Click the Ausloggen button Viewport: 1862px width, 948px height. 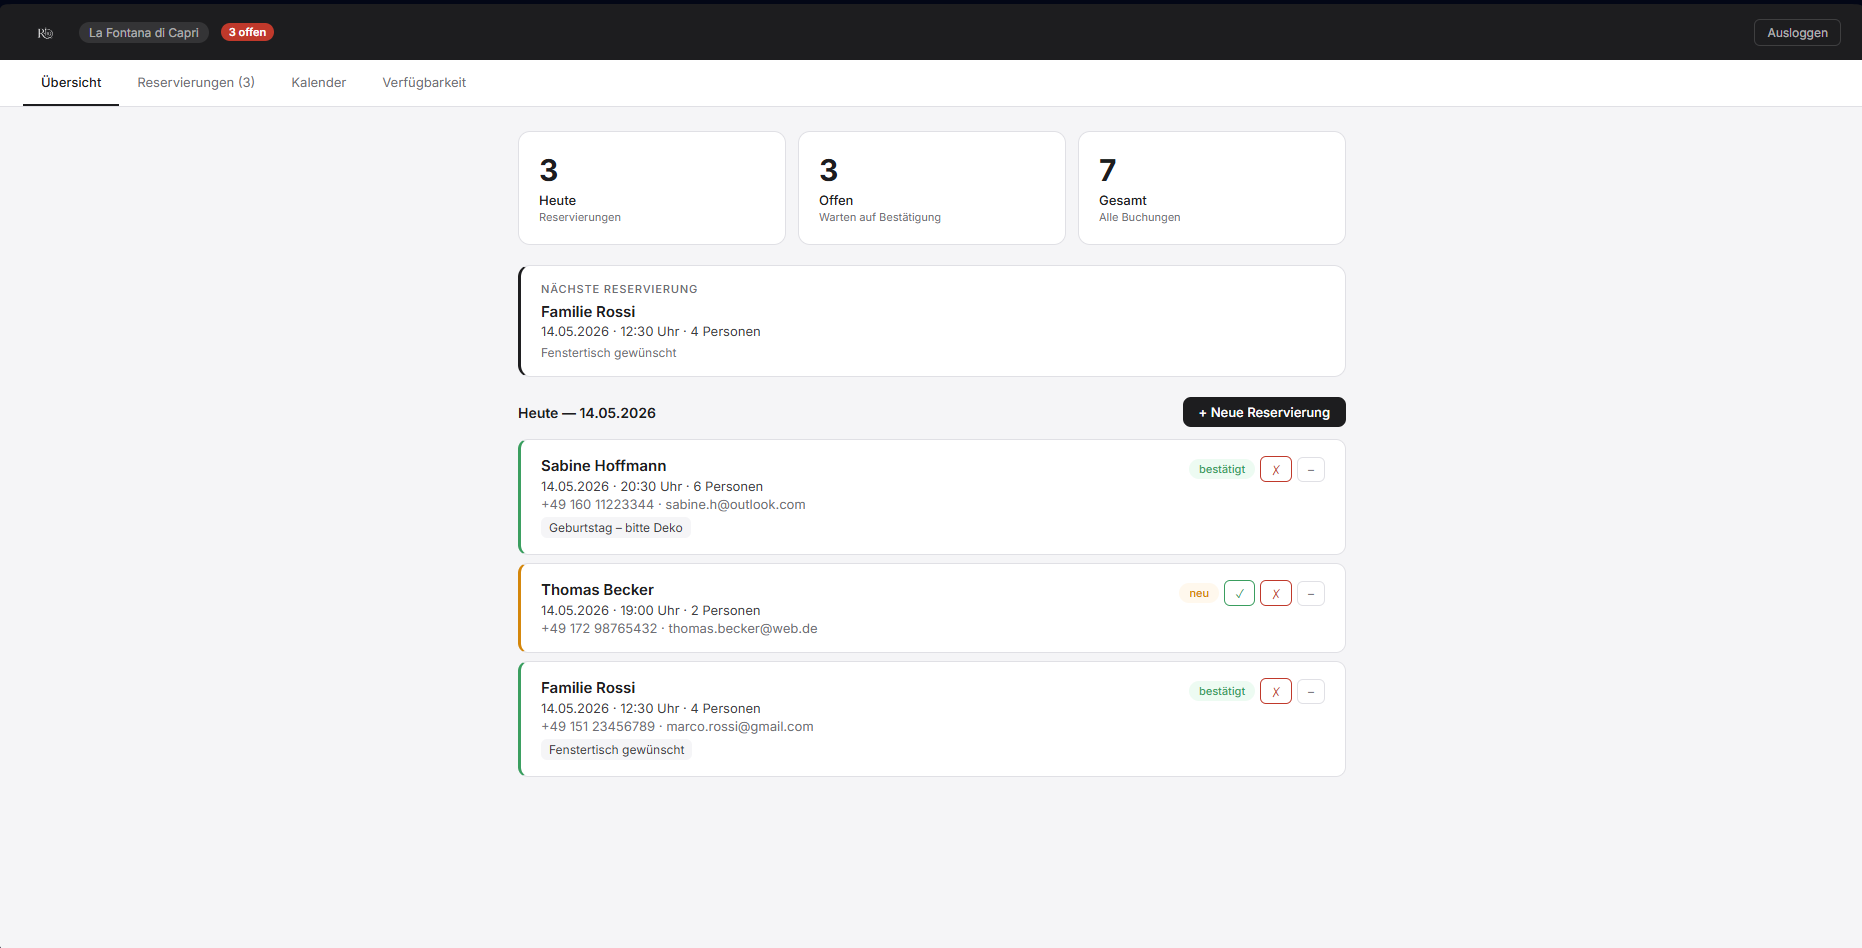1797,33
